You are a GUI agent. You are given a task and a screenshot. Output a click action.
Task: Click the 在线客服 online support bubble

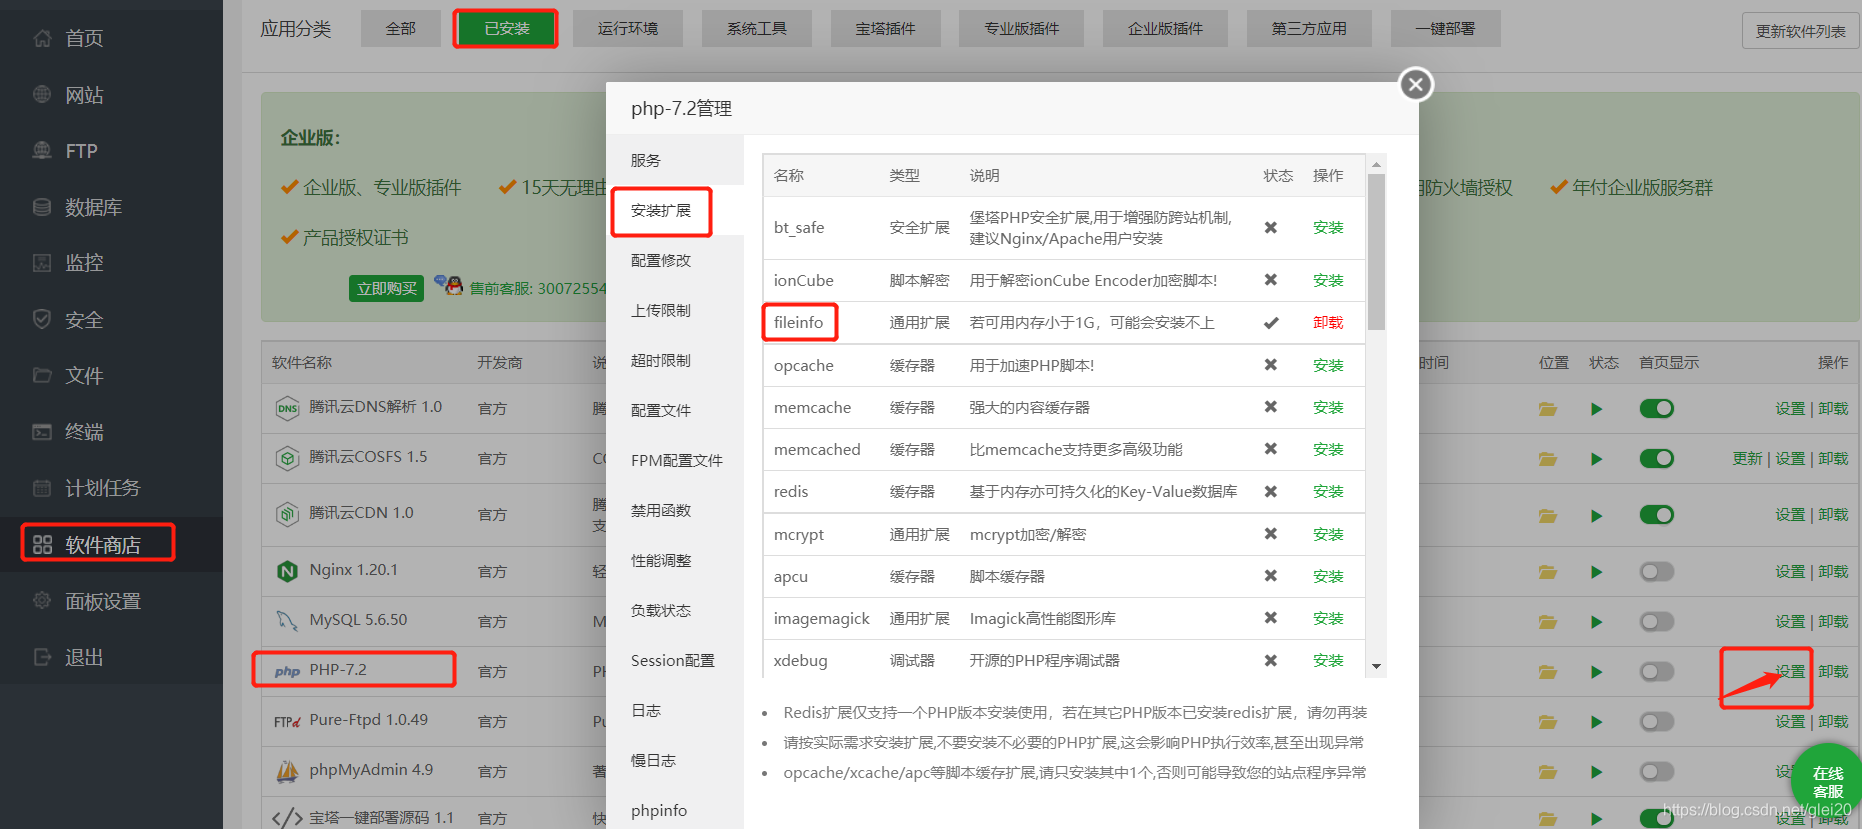1827,782
